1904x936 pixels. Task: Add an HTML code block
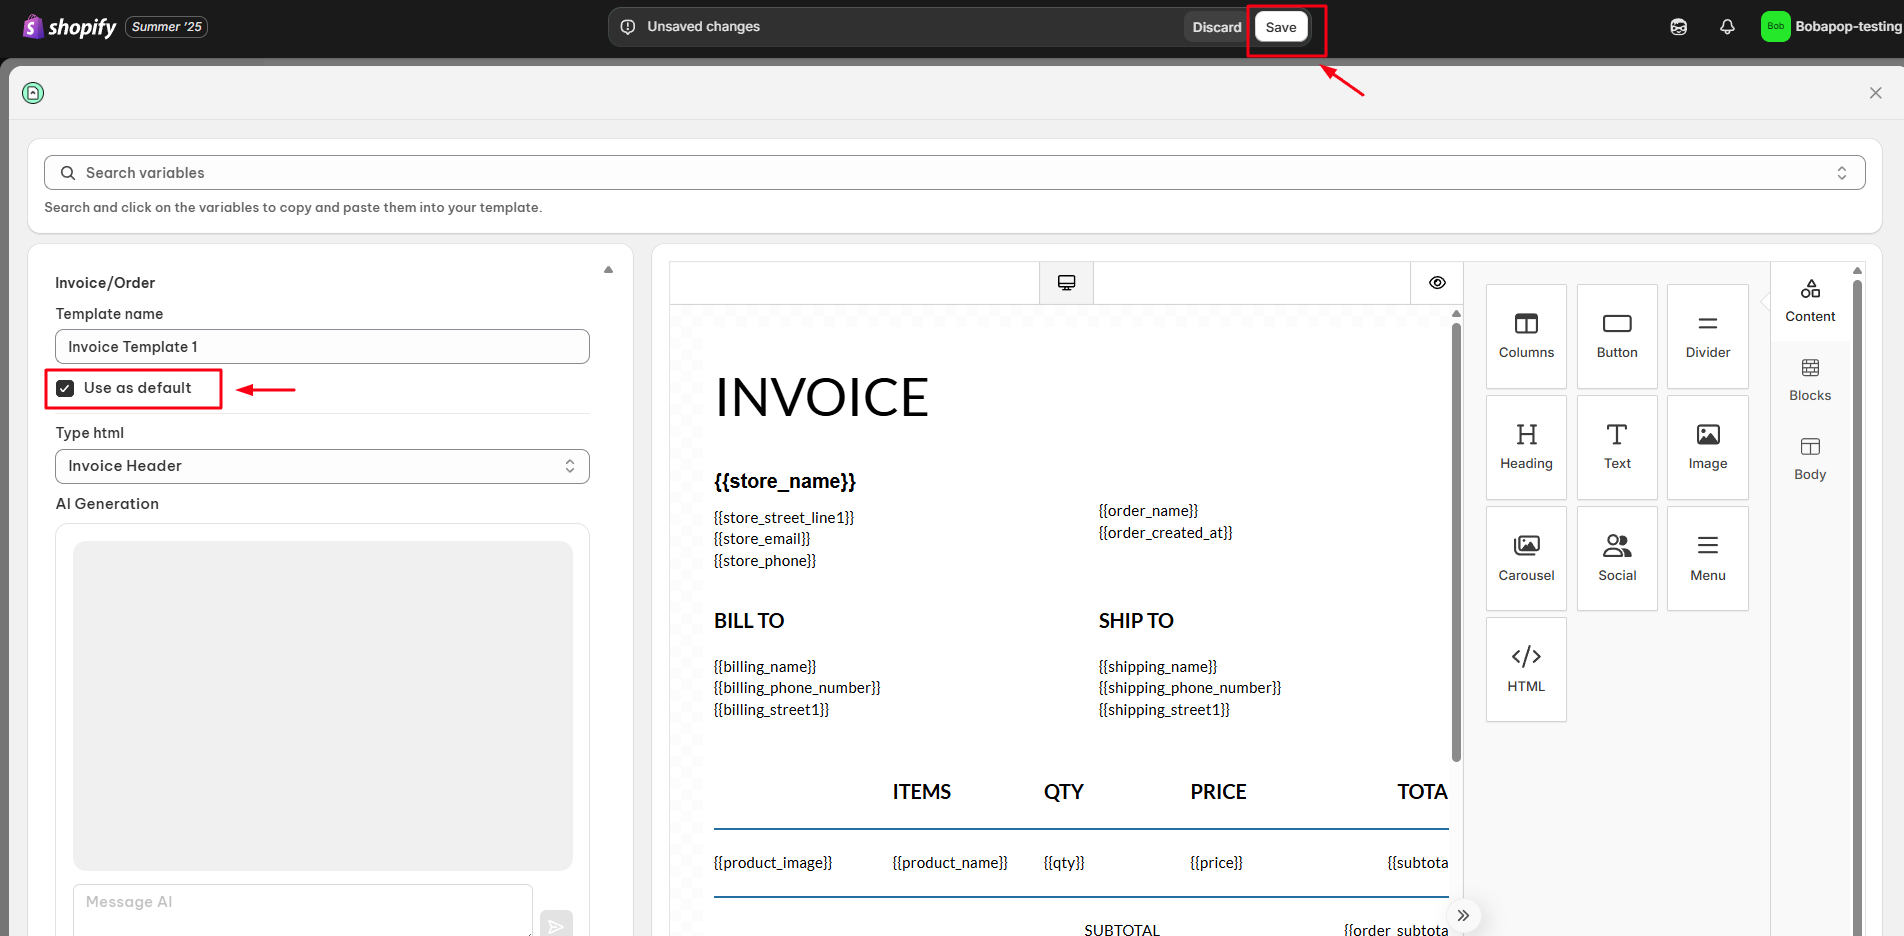pyautogui.click(x=1526, y=669)
